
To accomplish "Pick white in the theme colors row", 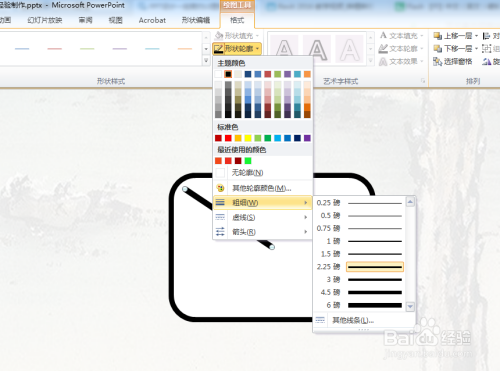I will click(218, 74).
